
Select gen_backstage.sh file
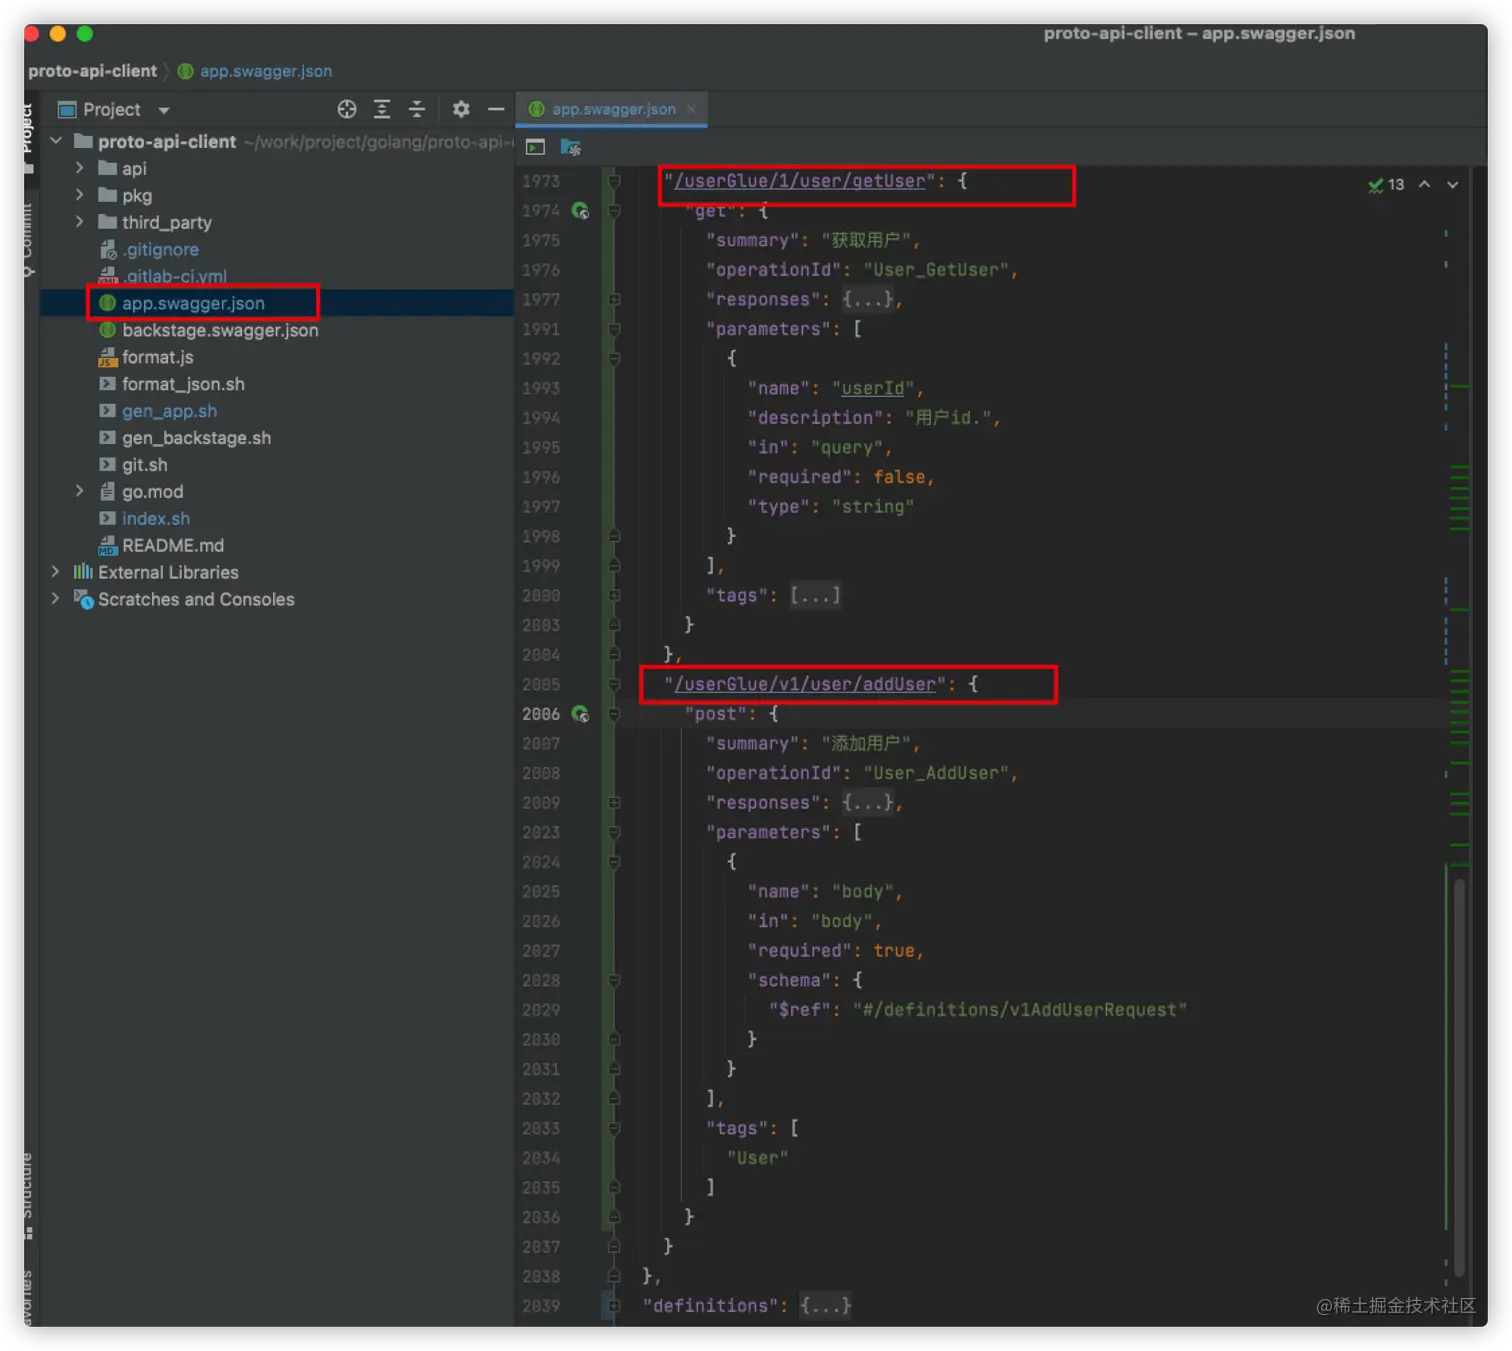point(196,438)
